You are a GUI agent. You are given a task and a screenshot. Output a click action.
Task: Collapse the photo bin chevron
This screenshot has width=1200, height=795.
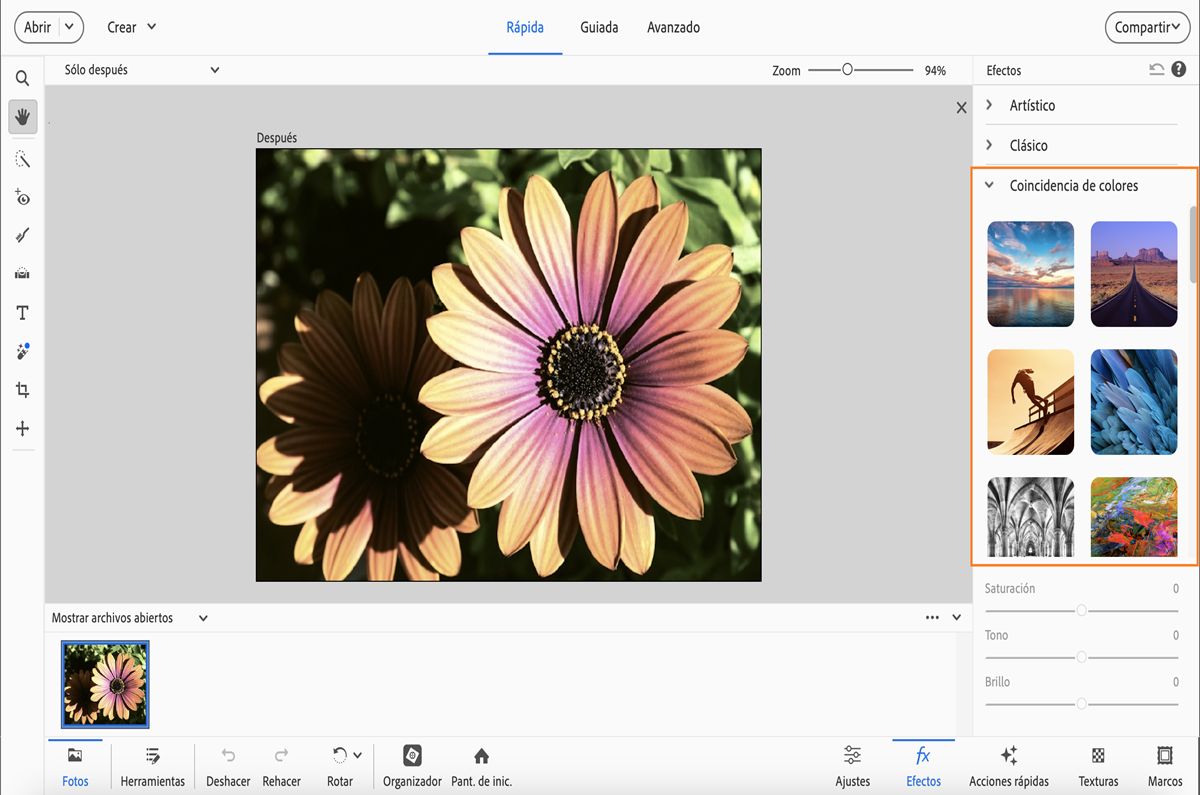point(957,617)
